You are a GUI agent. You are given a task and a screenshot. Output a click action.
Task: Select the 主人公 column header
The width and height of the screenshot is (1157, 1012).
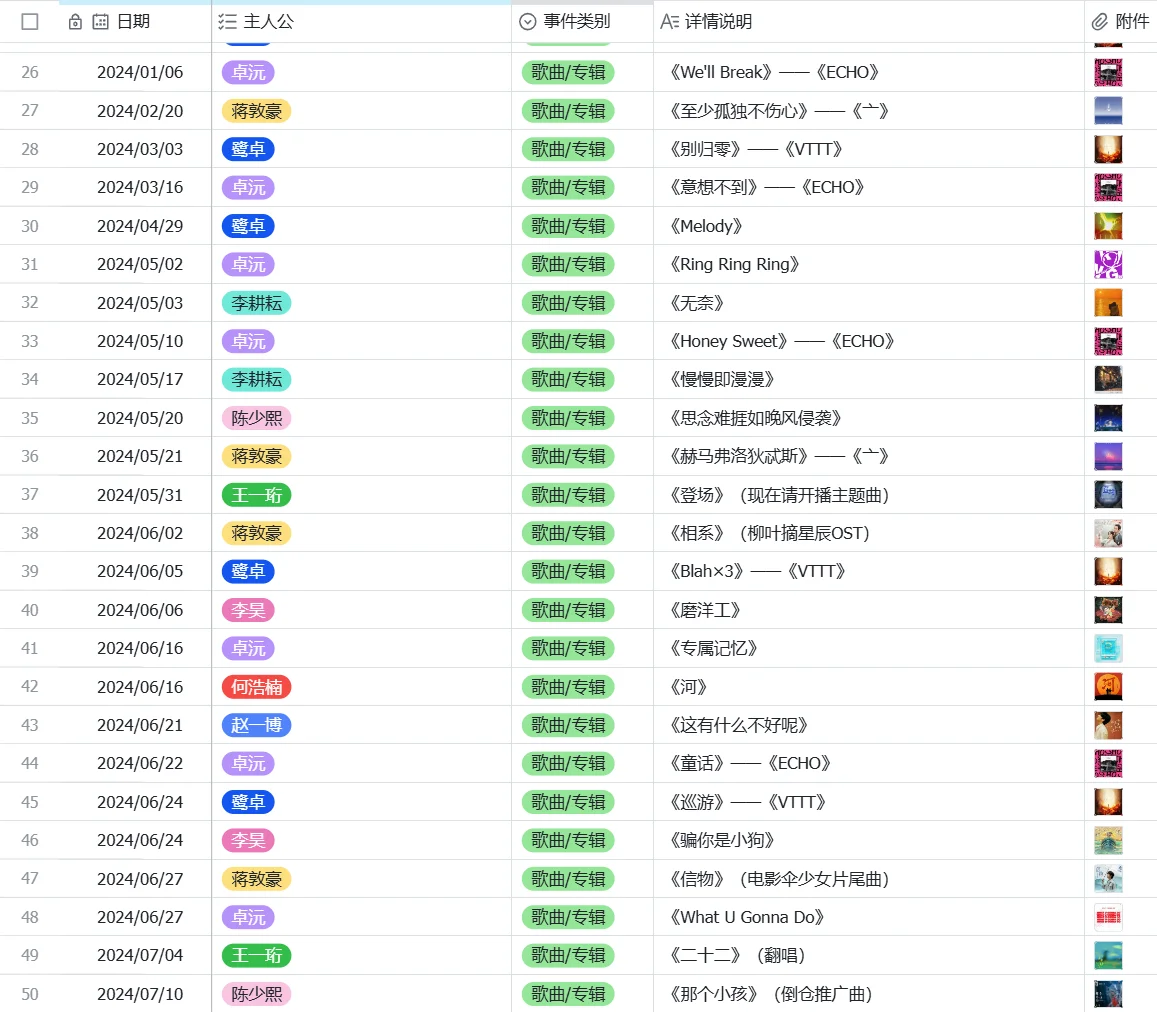pos(362,21)
